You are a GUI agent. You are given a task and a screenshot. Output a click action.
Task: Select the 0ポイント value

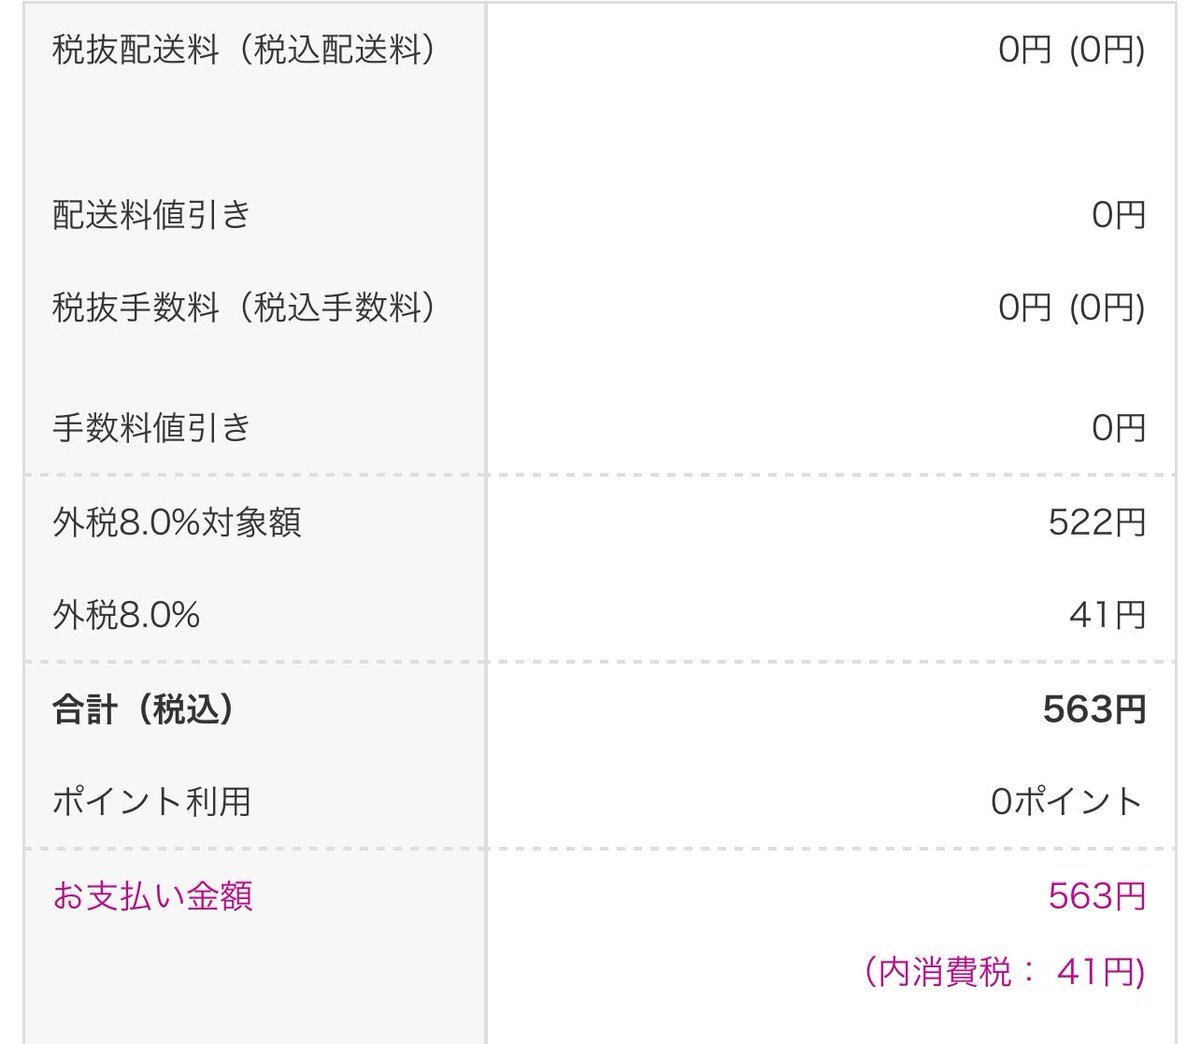coord(1067,802)
